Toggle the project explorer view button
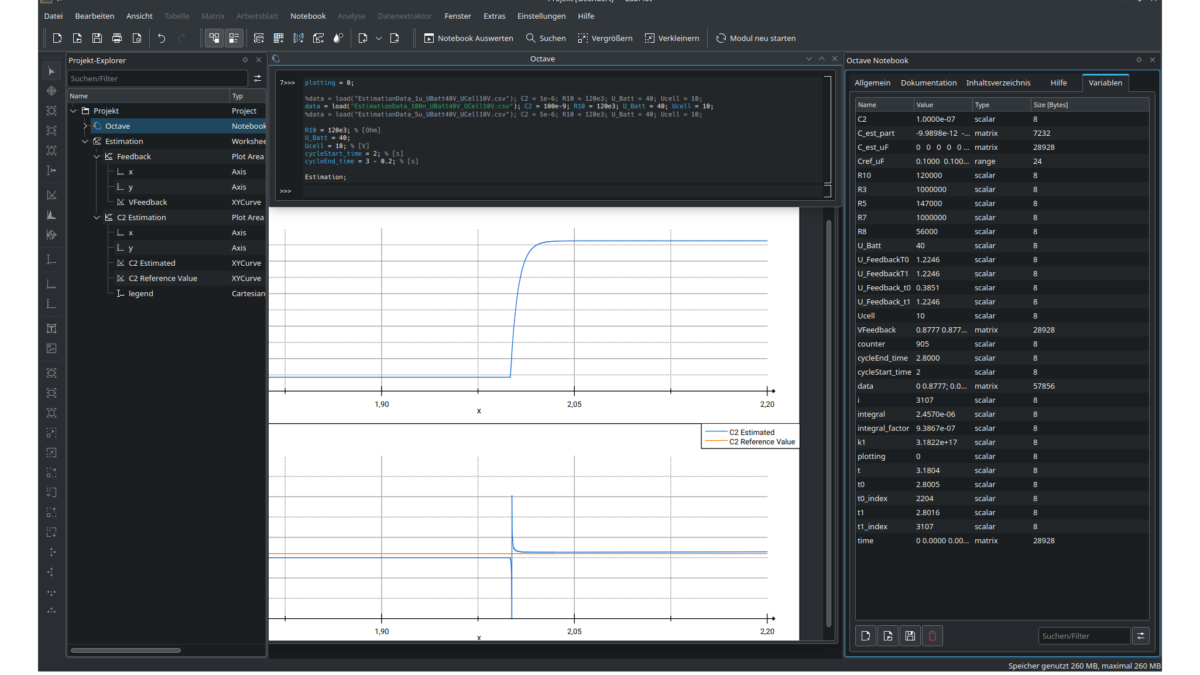The image size is (1200, 675). pyautogui.click(x=212, y=36)
